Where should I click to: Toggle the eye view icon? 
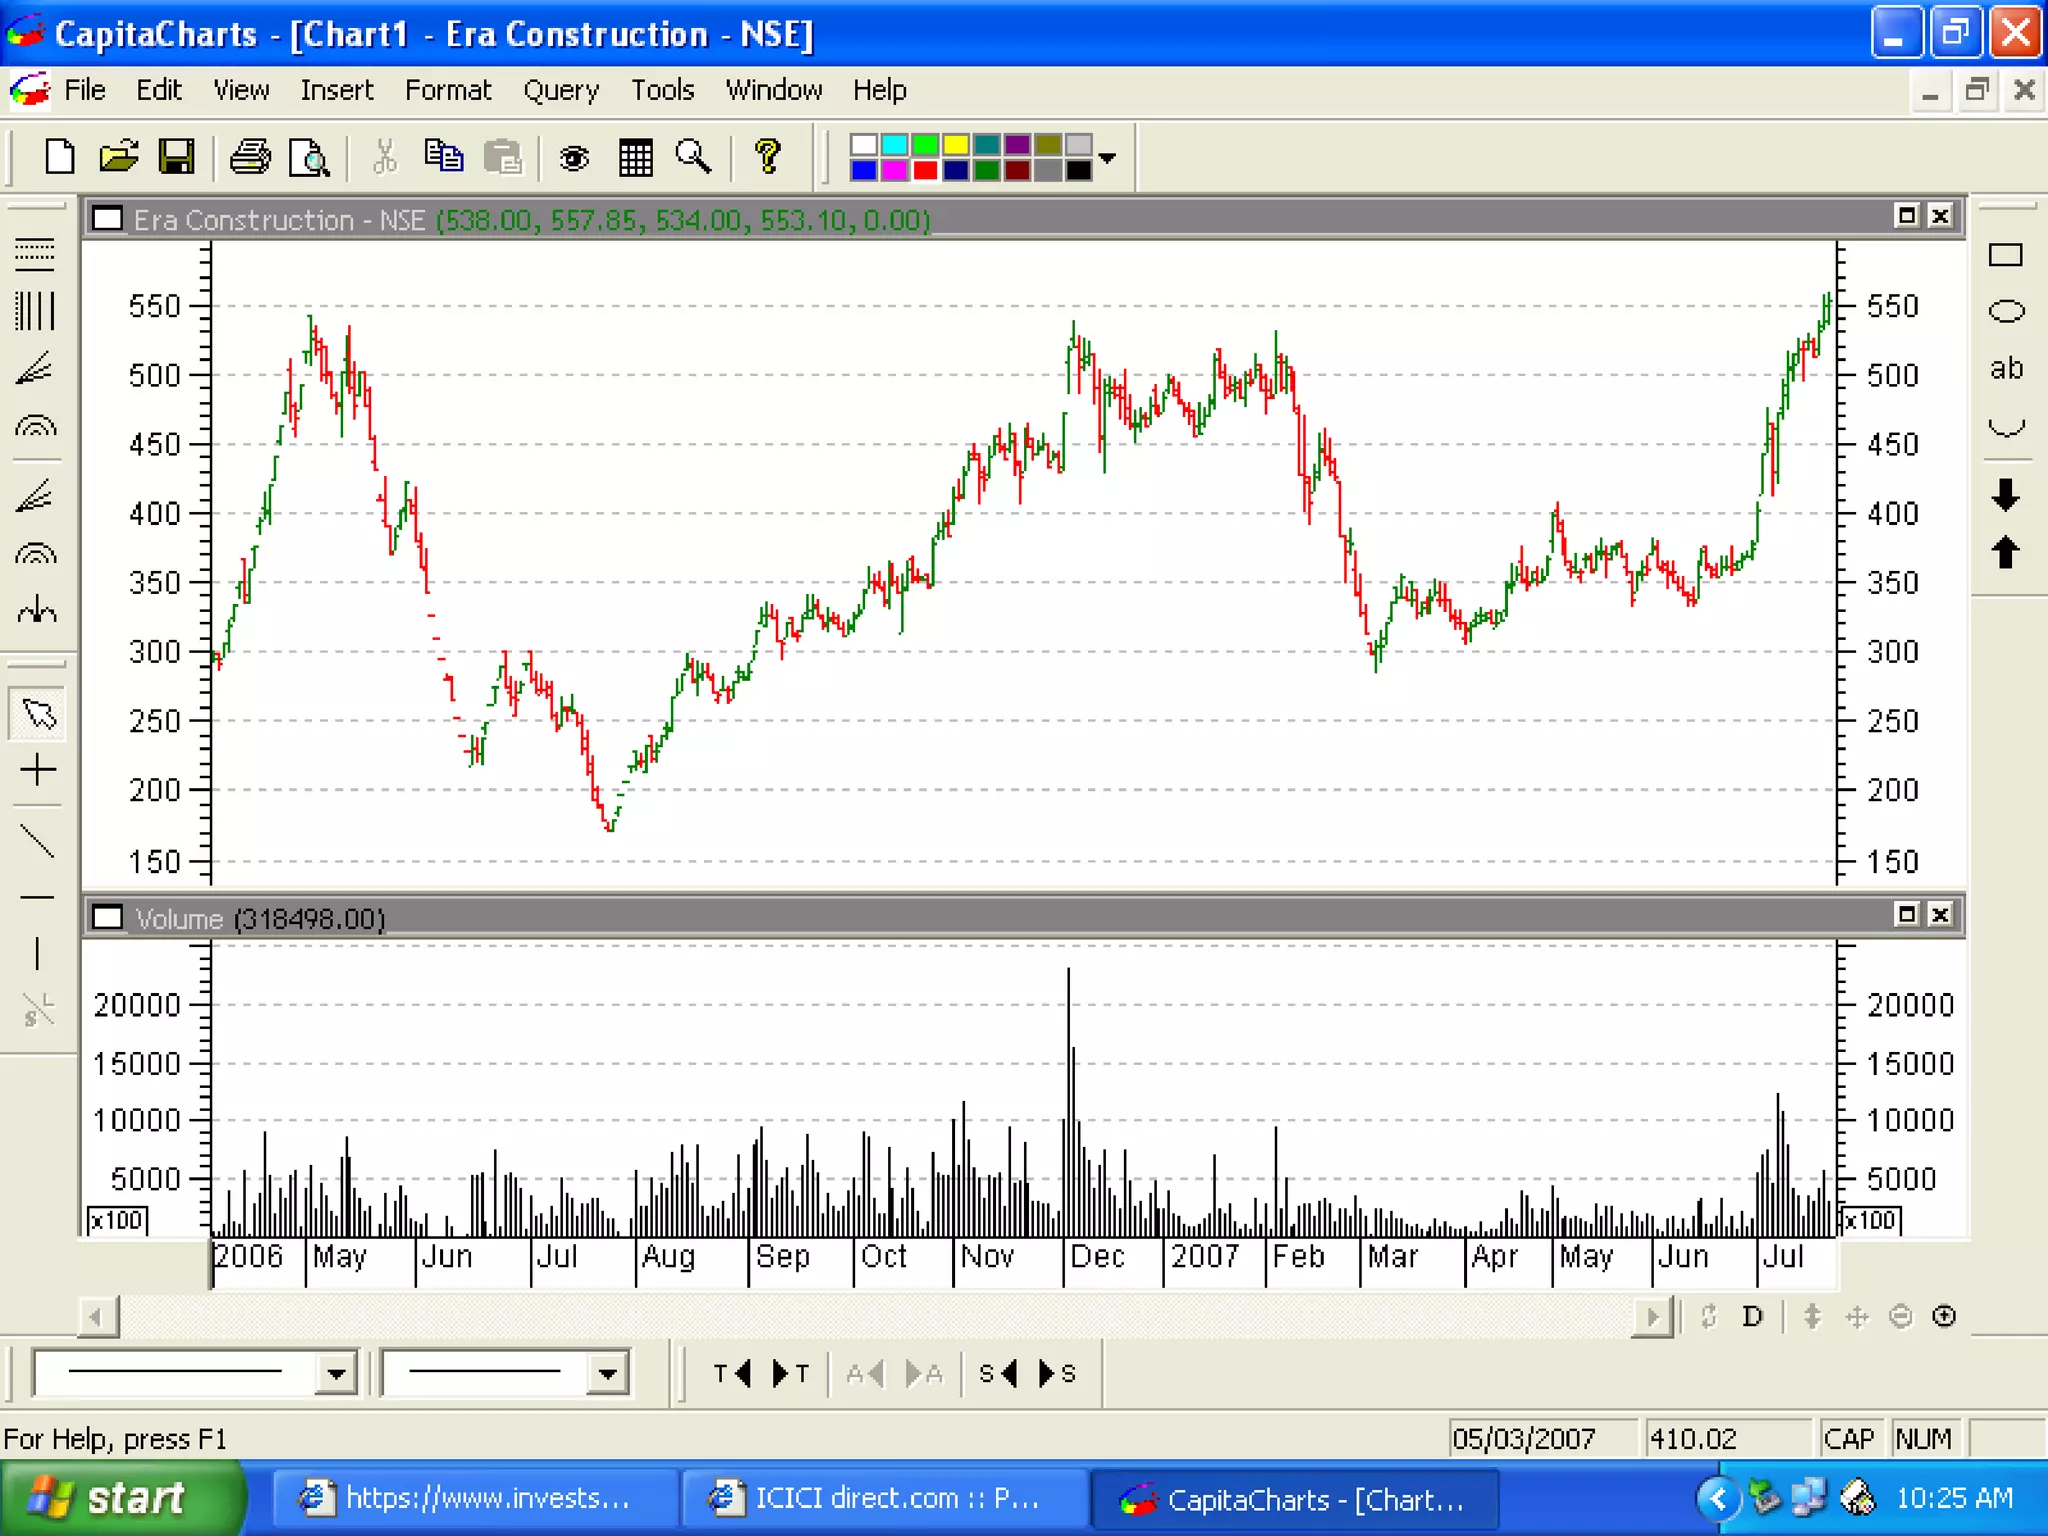(x=574, y=157)
